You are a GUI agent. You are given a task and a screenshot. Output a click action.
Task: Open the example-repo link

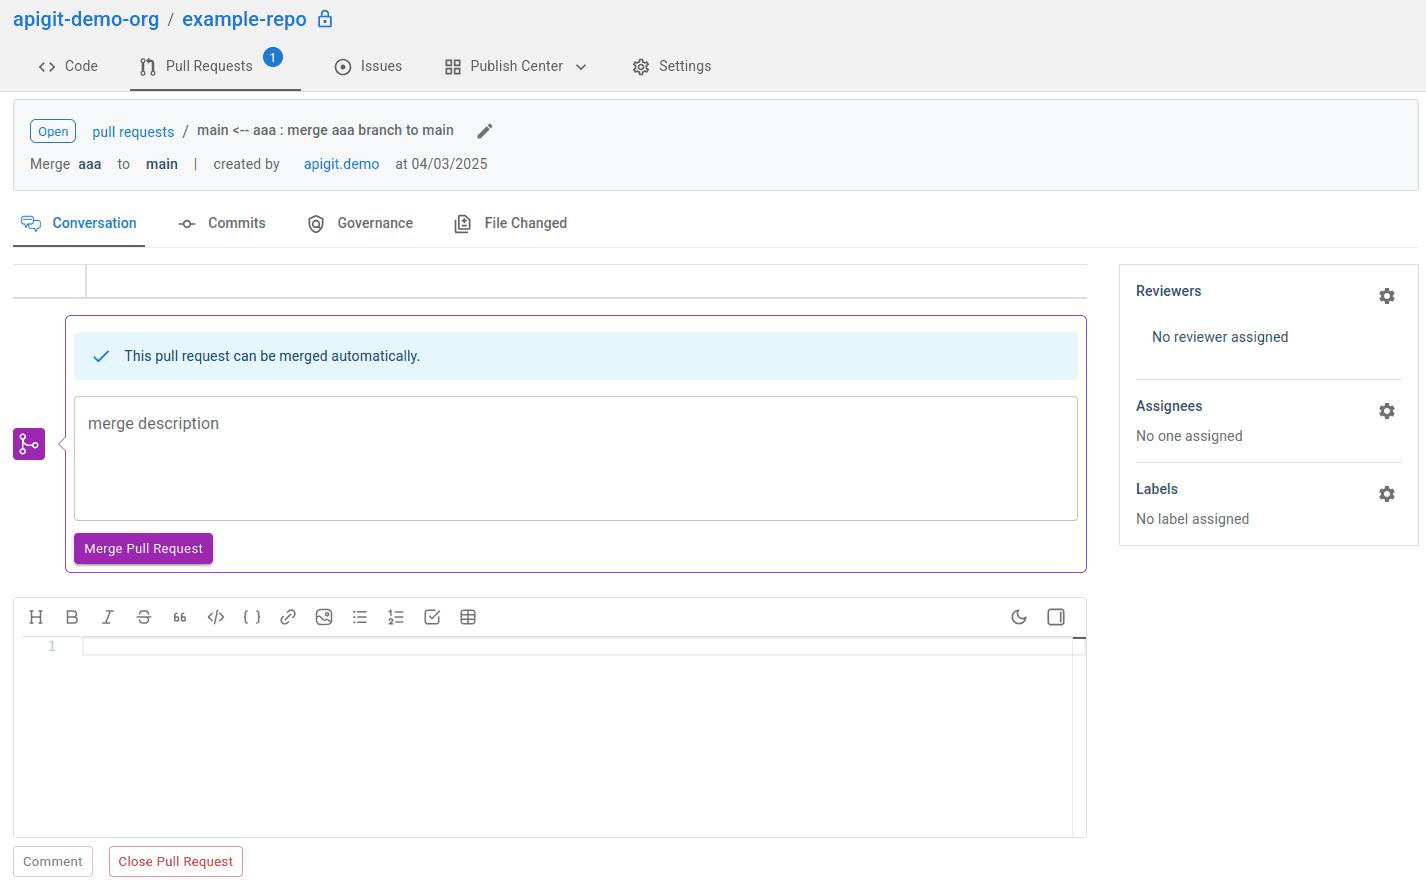pyautogui.click(x=244, y=19)
